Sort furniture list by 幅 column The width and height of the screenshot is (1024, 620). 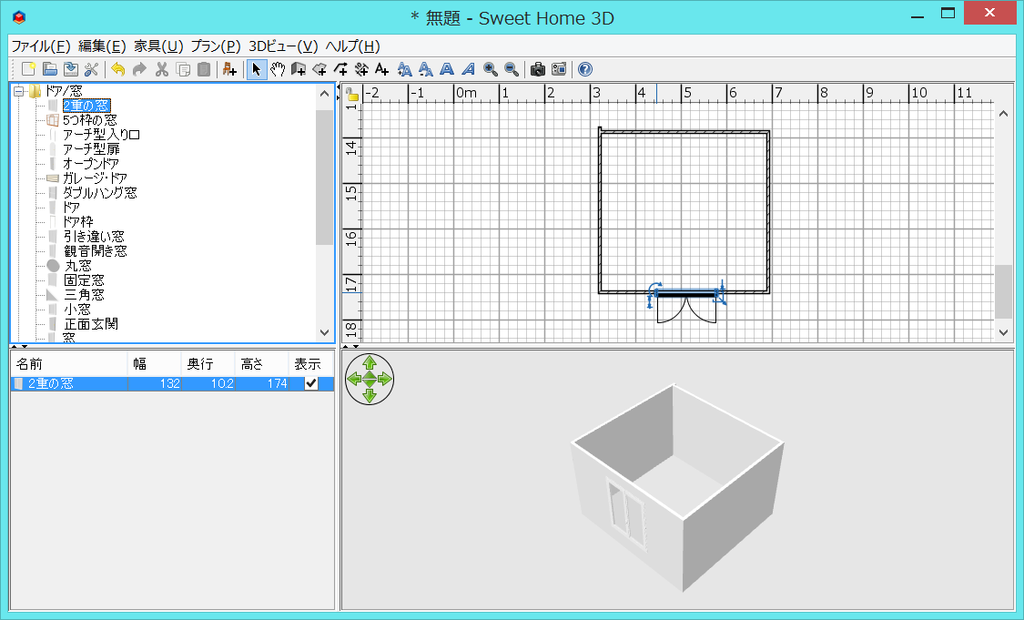point(154,364)
